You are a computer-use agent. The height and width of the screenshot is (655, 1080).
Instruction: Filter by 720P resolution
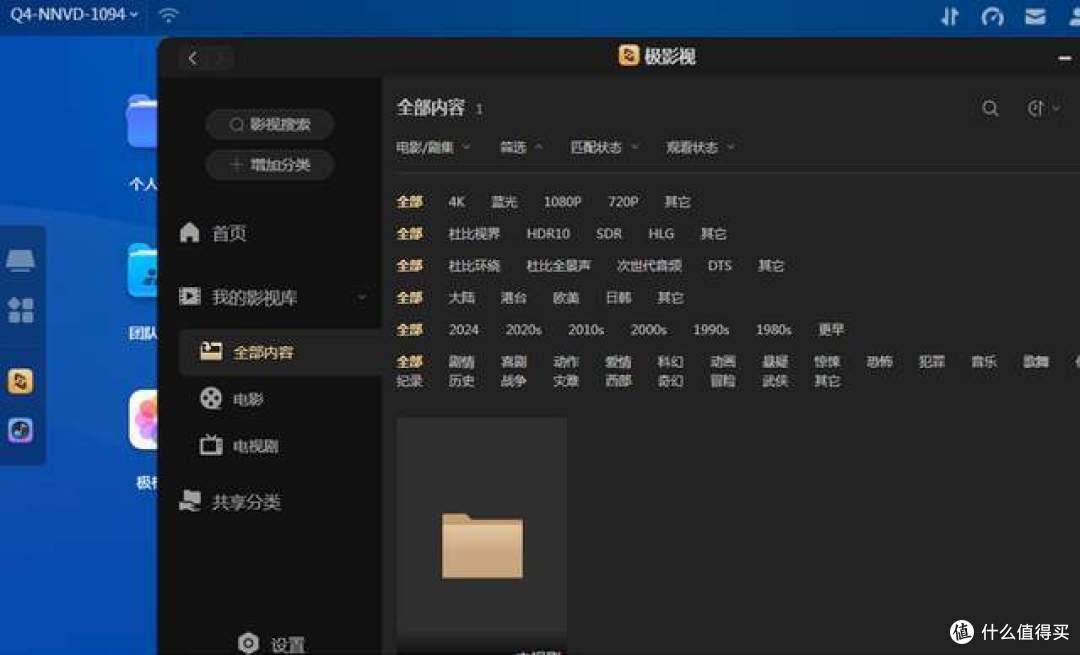pyautogui.click(x=623, y=202)
